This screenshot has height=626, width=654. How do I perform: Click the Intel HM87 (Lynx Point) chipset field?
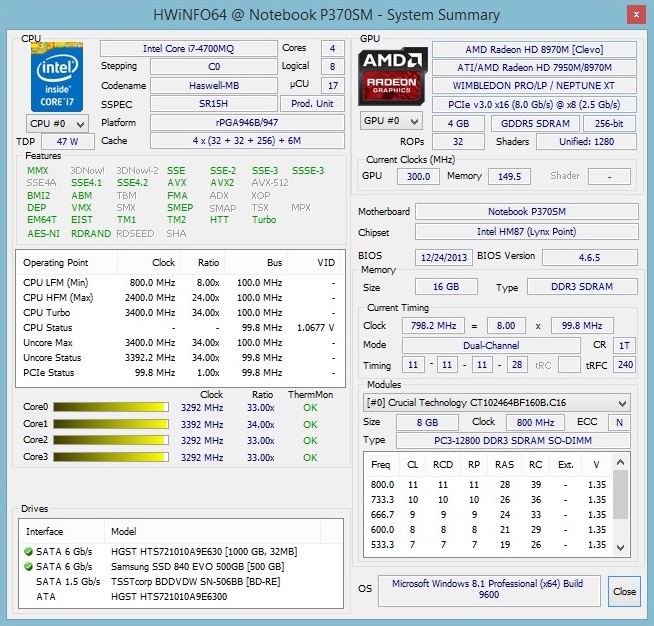click(x=527, y=231)
